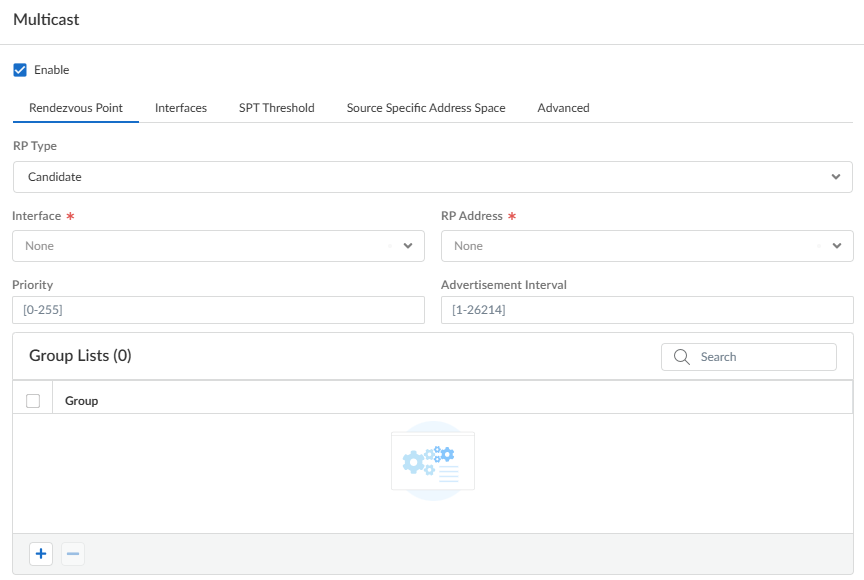Image resolution: width=864 pixels, height=580 pixels.
Task: Uncheck the Enable multicast checkbox
Action: coord(20,70)
